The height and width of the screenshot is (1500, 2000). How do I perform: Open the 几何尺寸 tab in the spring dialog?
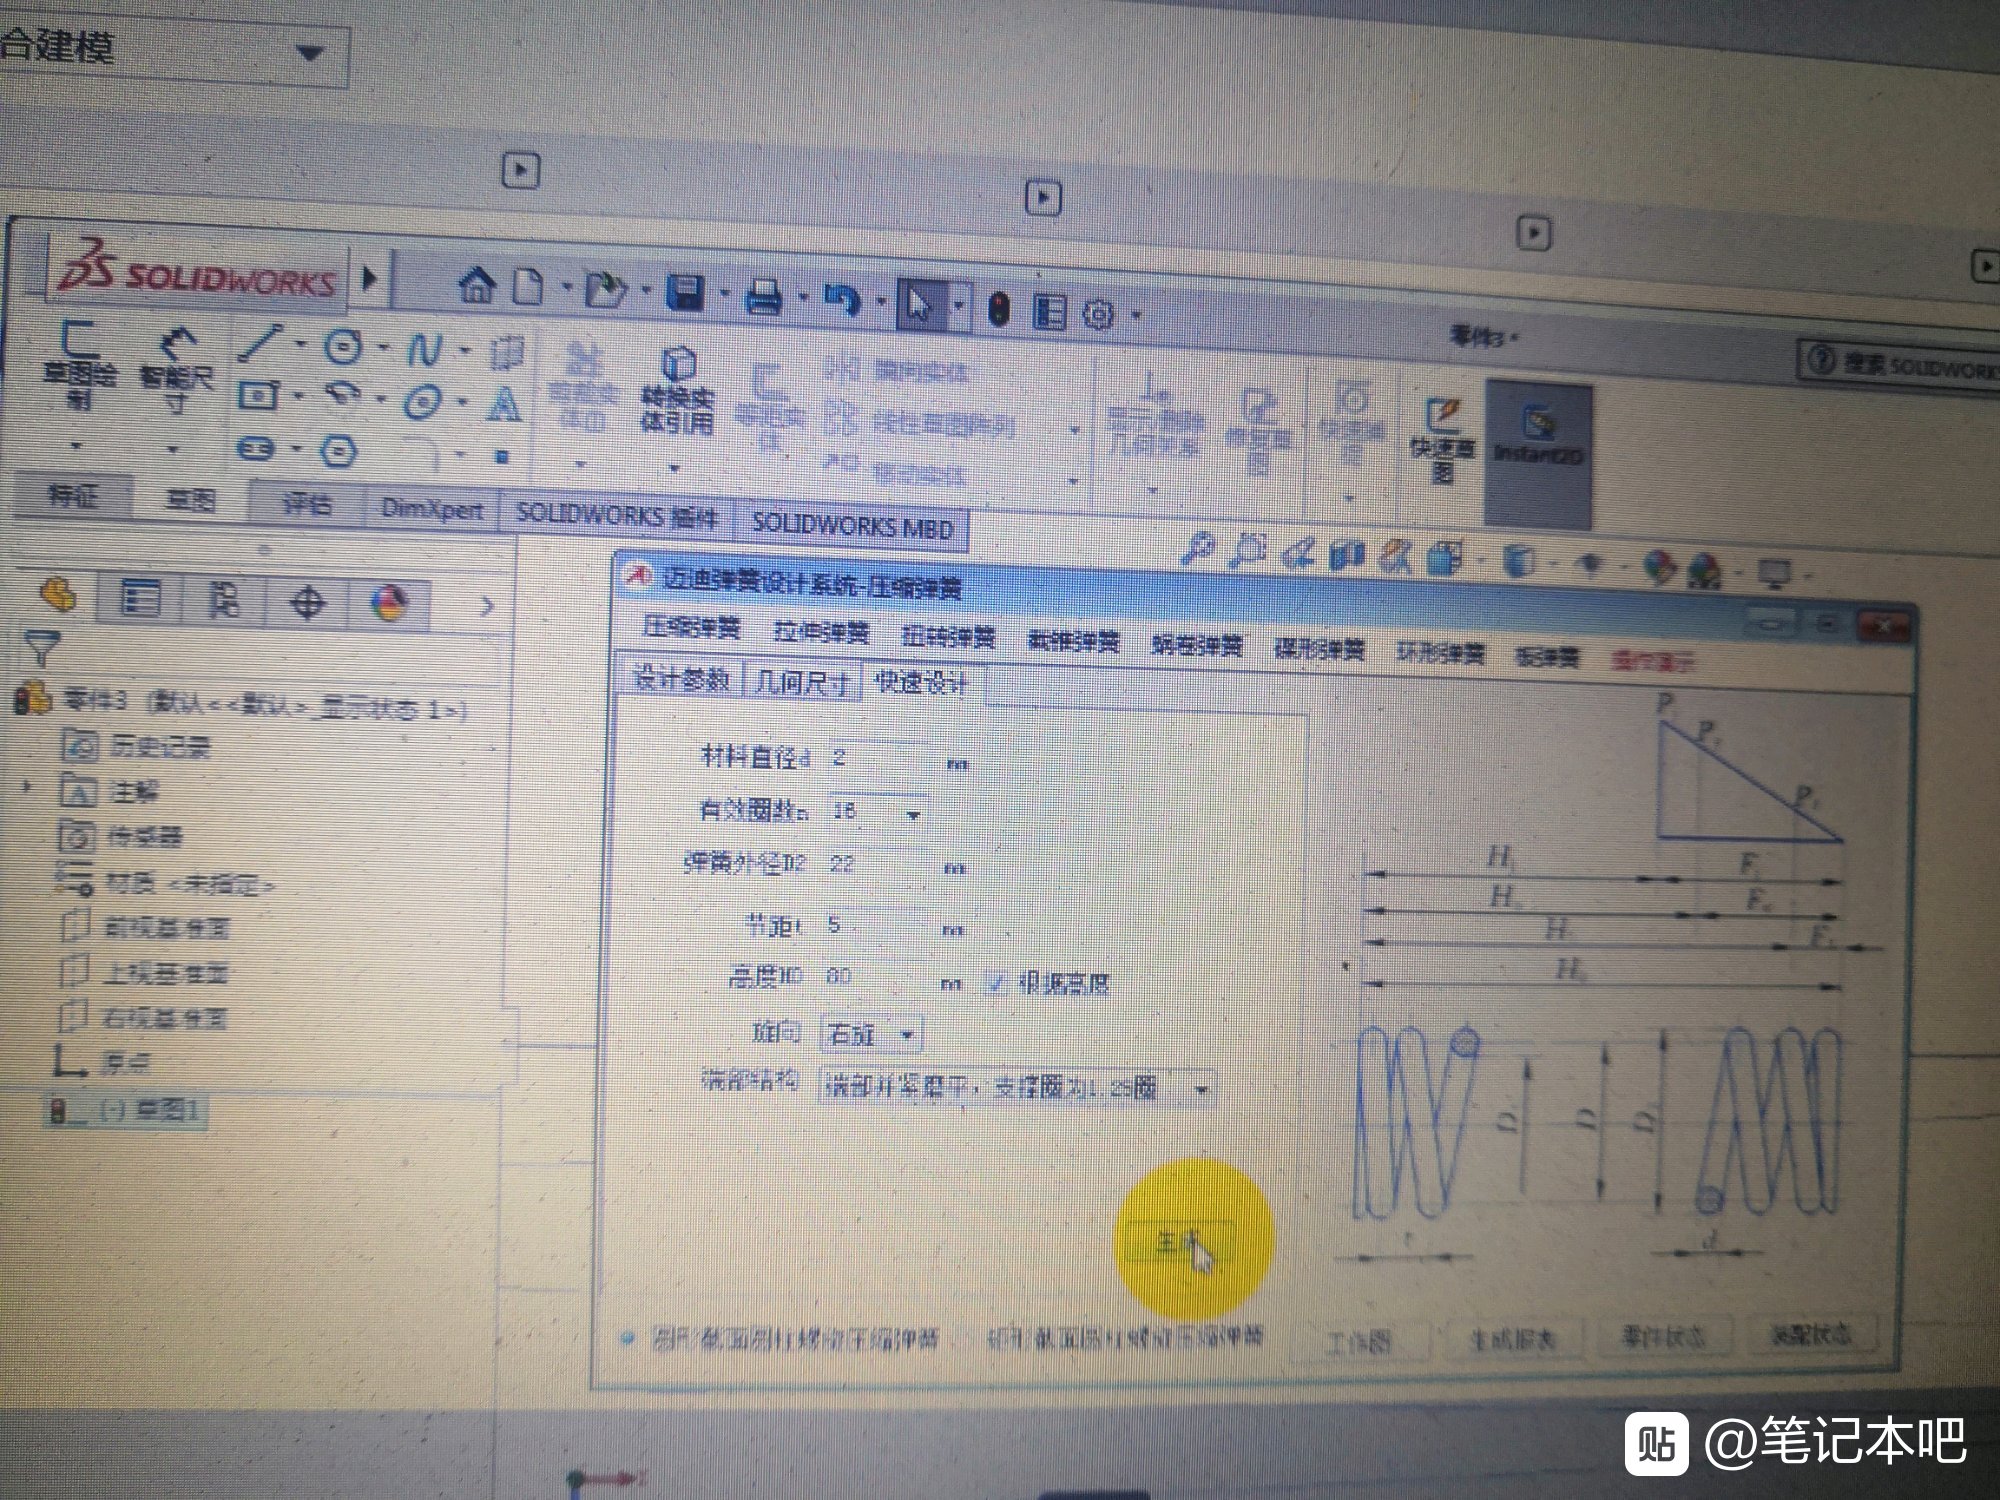(x=803, y=682)
